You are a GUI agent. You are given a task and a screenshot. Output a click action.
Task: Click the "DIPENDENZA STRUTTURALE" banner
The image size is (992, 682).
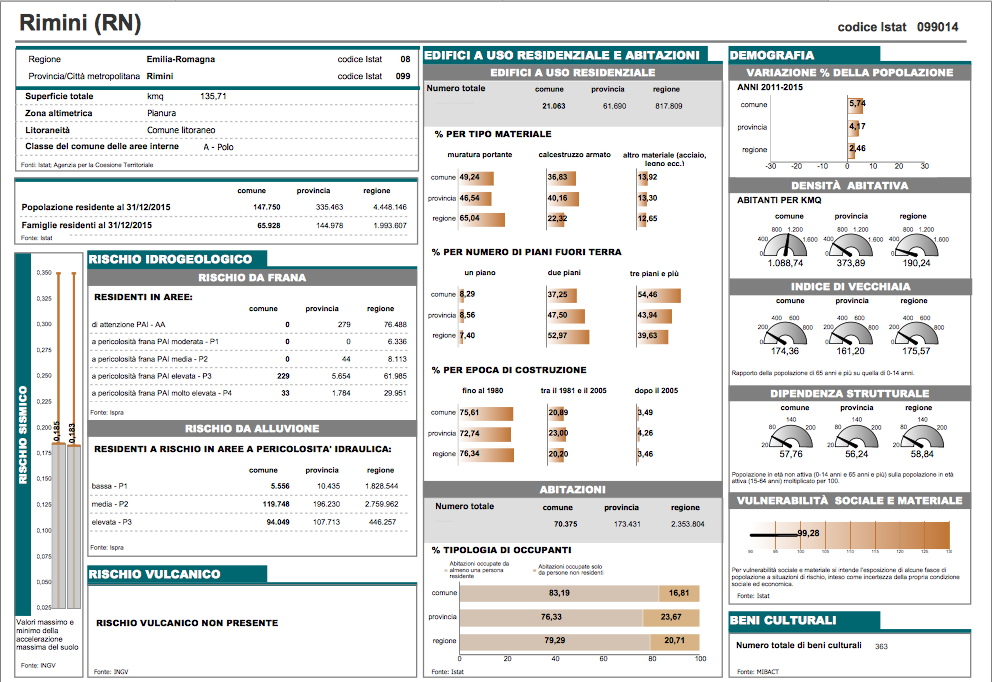(x=850, y=394)
